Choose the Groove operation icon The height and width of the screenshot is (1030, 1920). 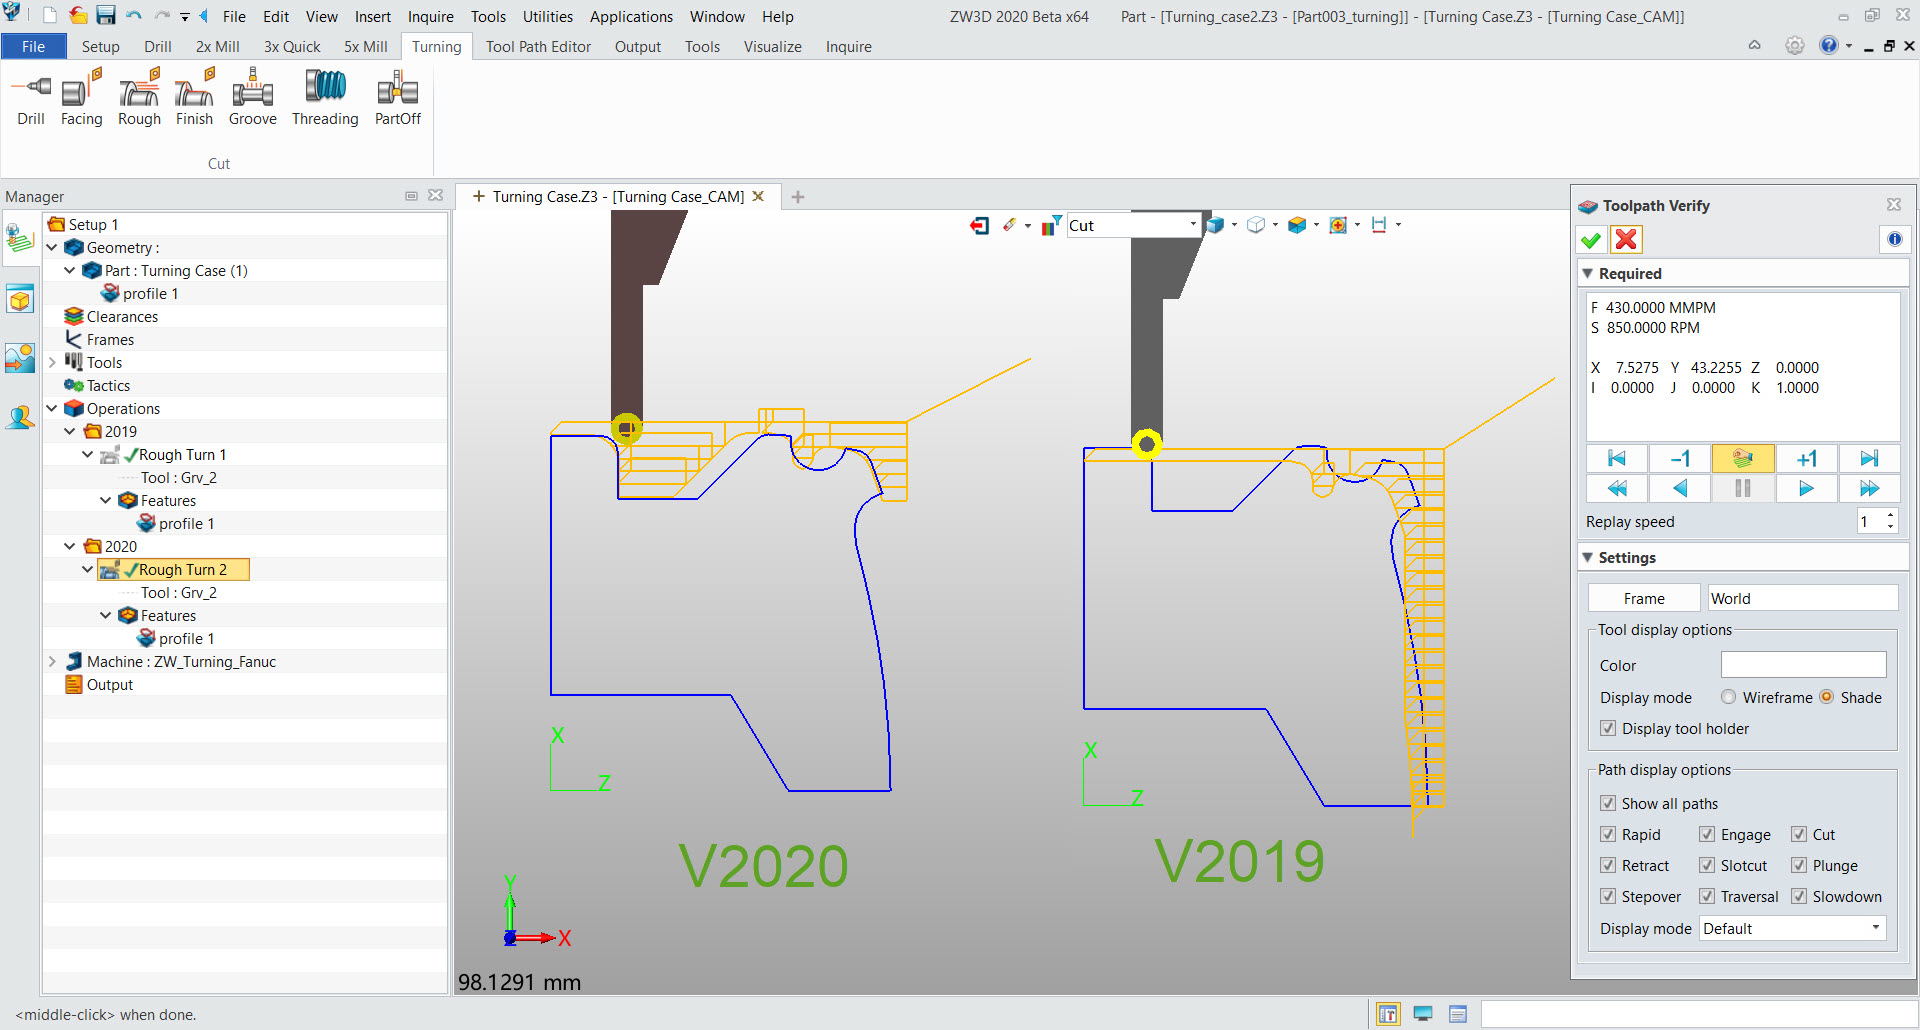click(x=252, y=96)
